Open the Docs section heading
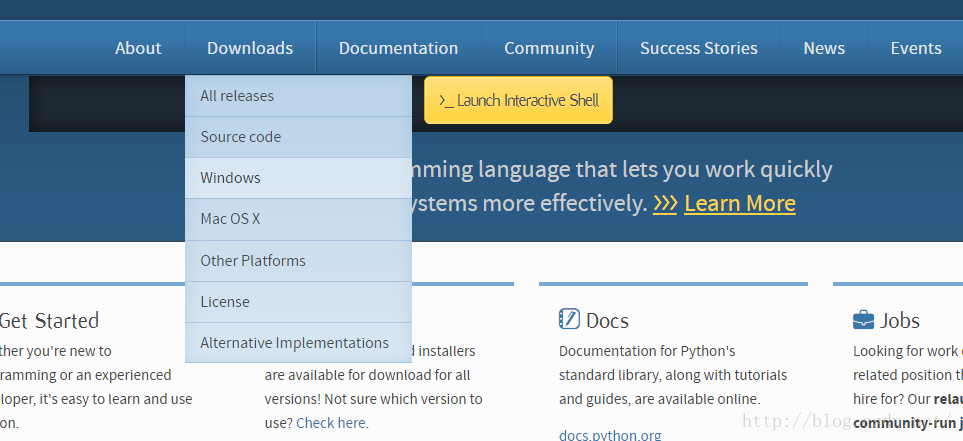963x441 pixels. coord(607,321)
